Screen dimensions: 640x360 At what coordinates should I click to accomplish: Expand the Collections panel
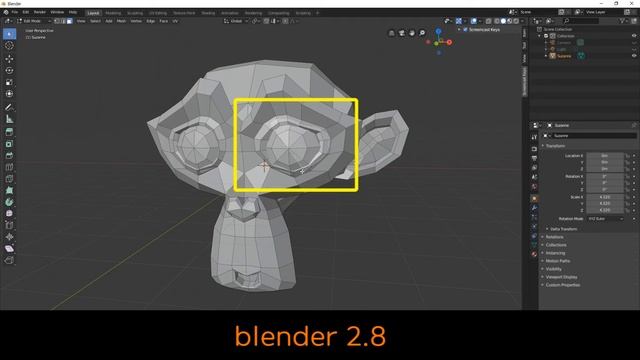coord(556,245)
